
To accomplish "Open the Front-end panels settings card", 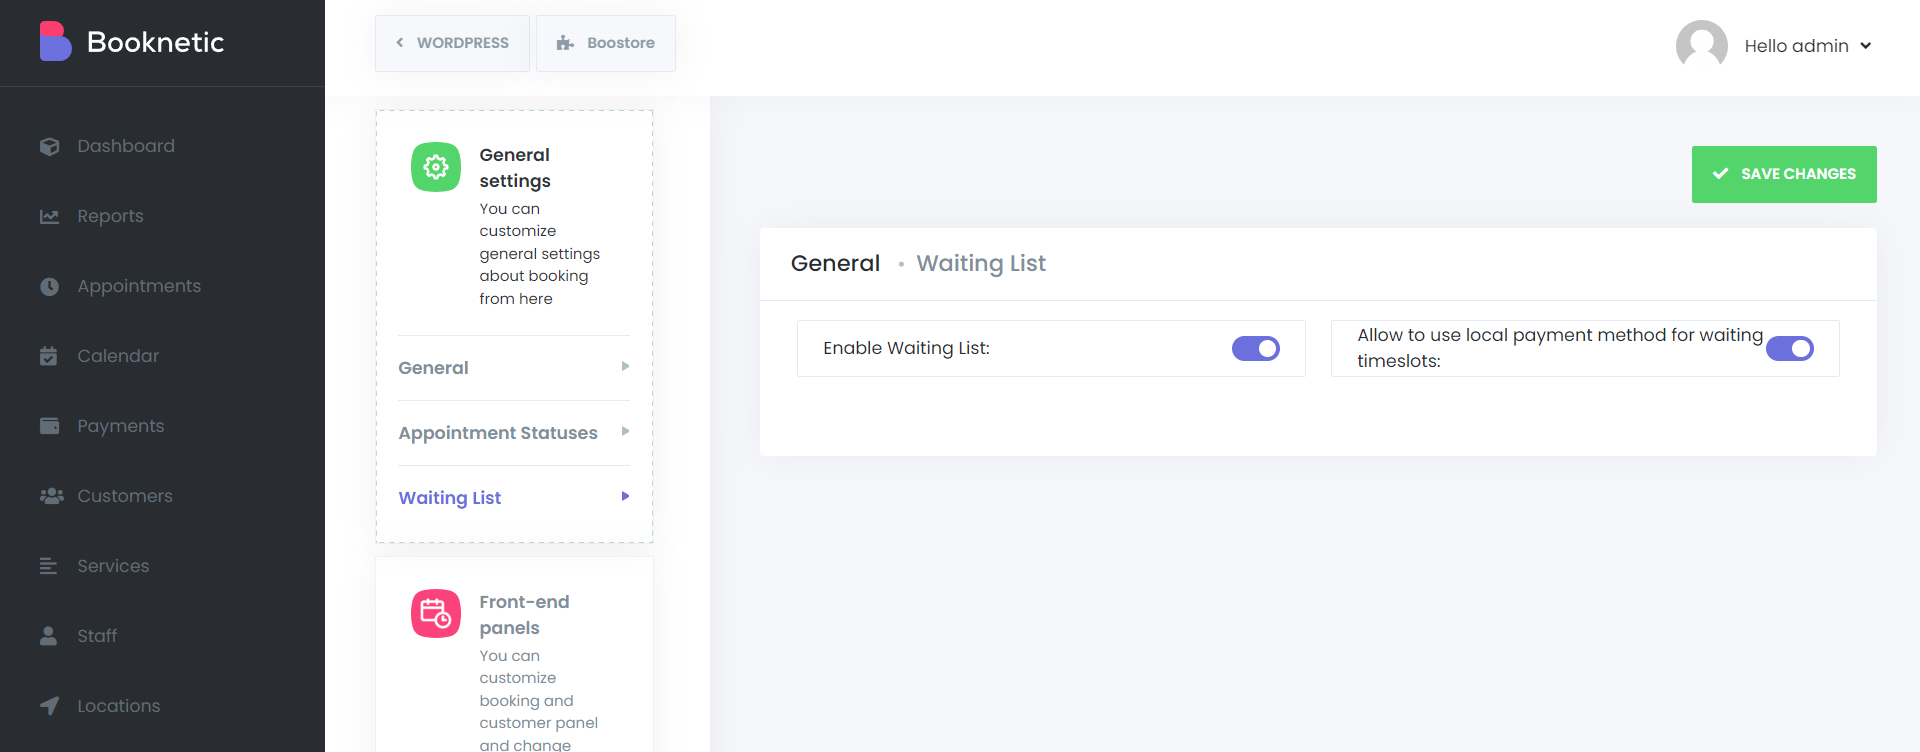I will pyautogui.click(x=524, y=615).
